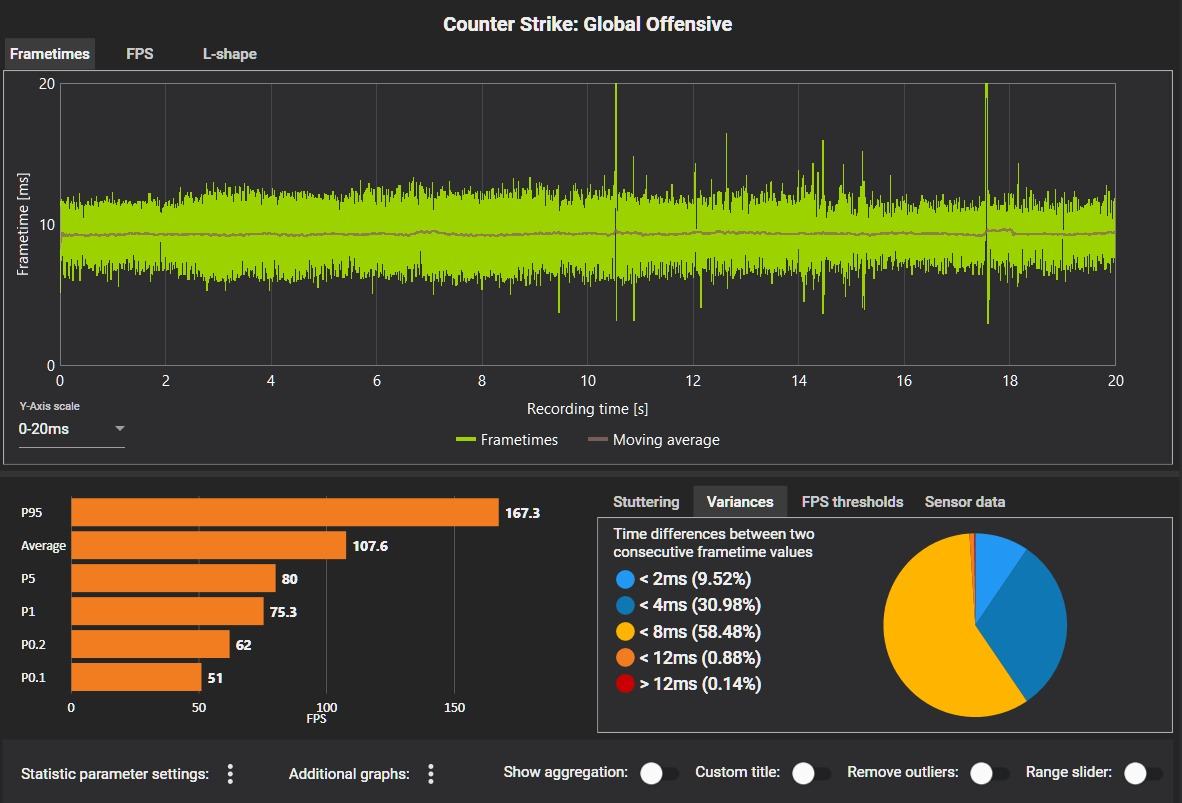Click the red > 12ms legend dot
Screen dimensions: 1182x803
(625, 684)
